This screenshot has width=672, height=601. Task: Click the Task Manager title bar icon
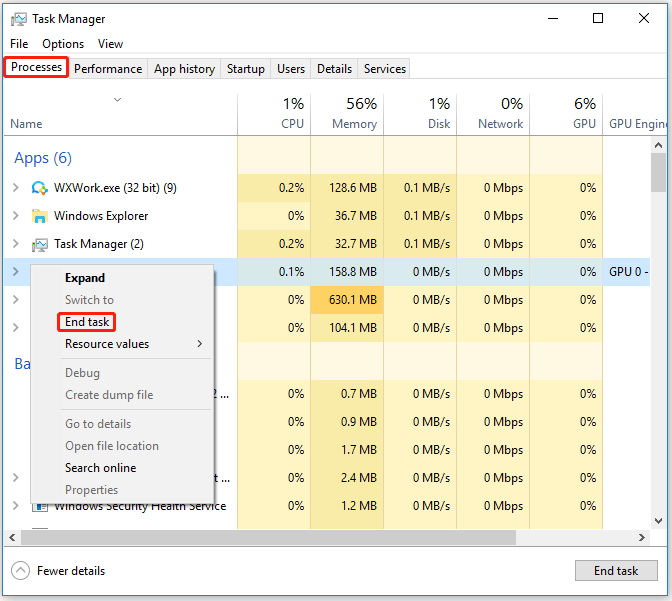click(x=18, y=19)
